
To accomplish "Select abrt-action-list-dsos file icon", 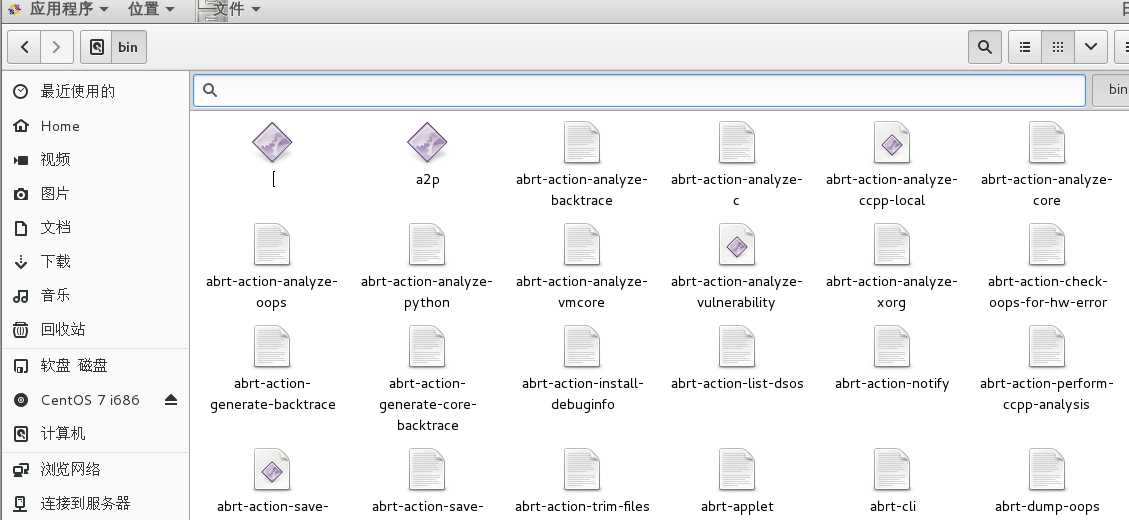I will tap(737, 346).
